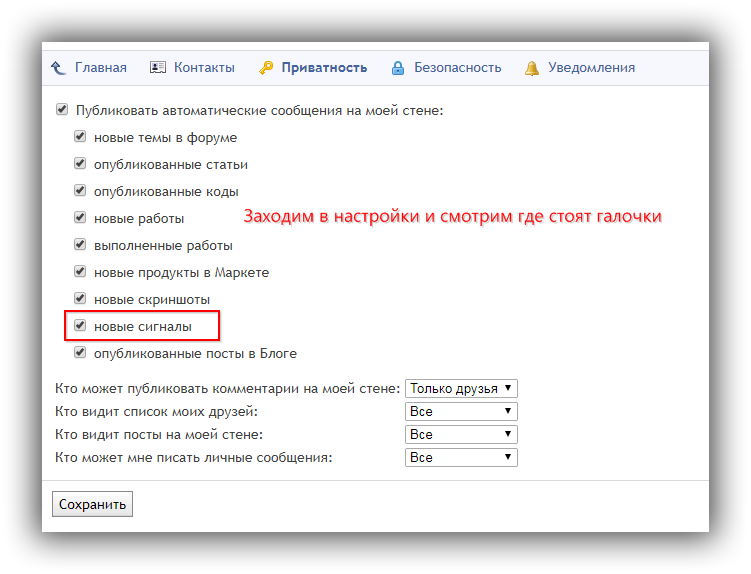Toggle the новые сигналы checkbox

click(80, 325)
